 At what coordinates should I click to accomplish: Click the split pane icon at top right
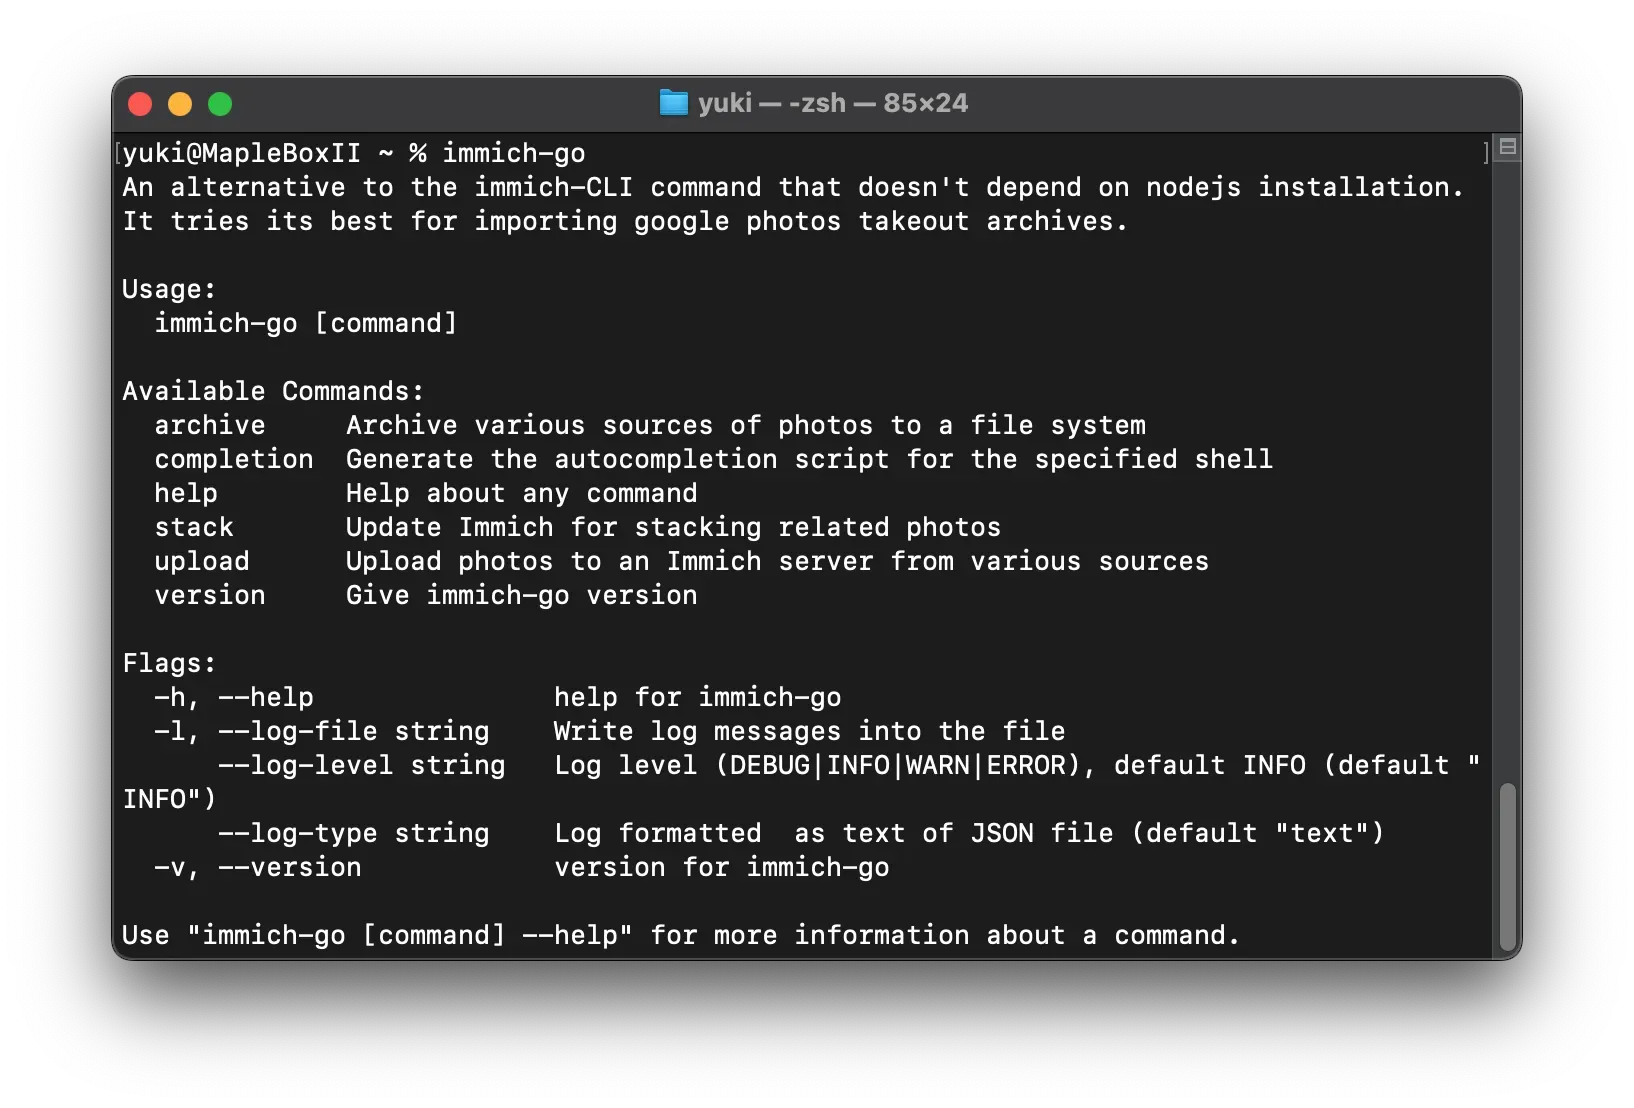tap(1508, 147)
